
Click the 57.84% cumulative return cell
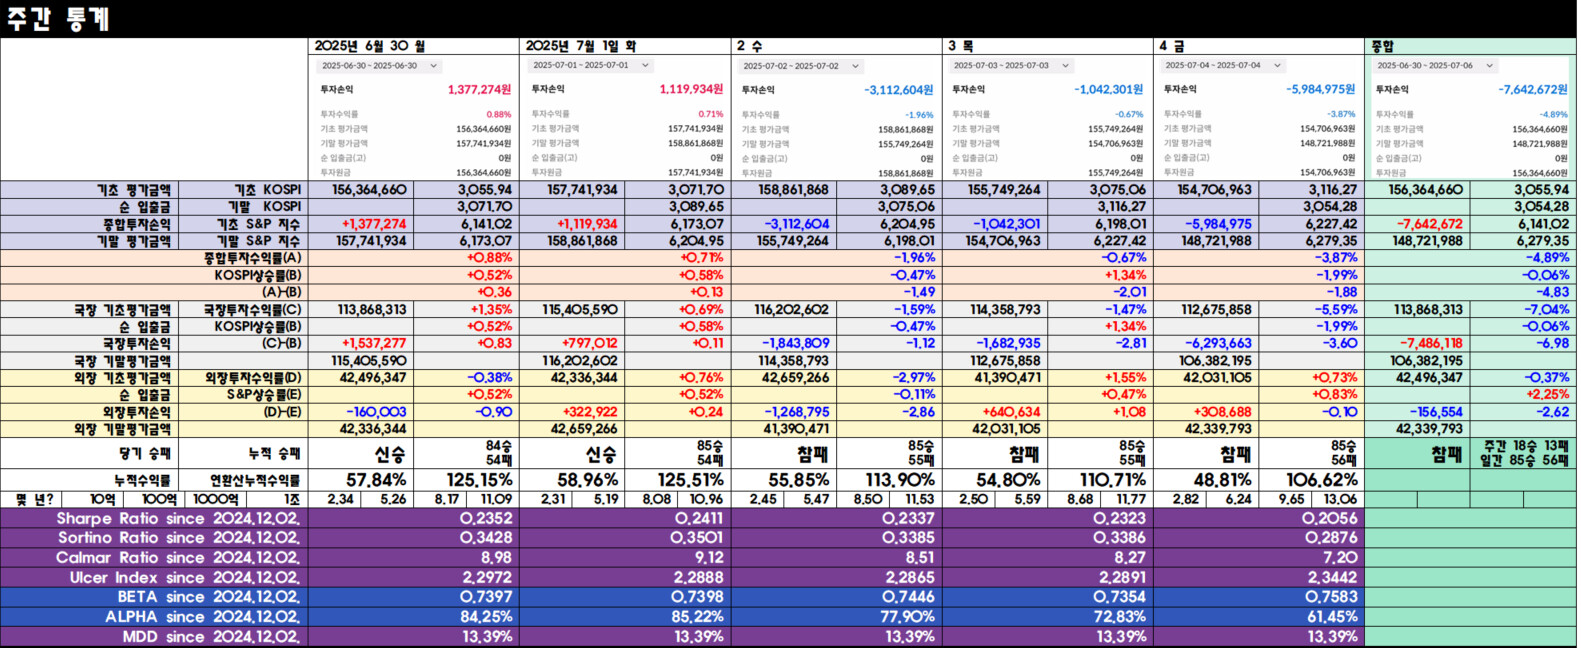pos(375,480)
